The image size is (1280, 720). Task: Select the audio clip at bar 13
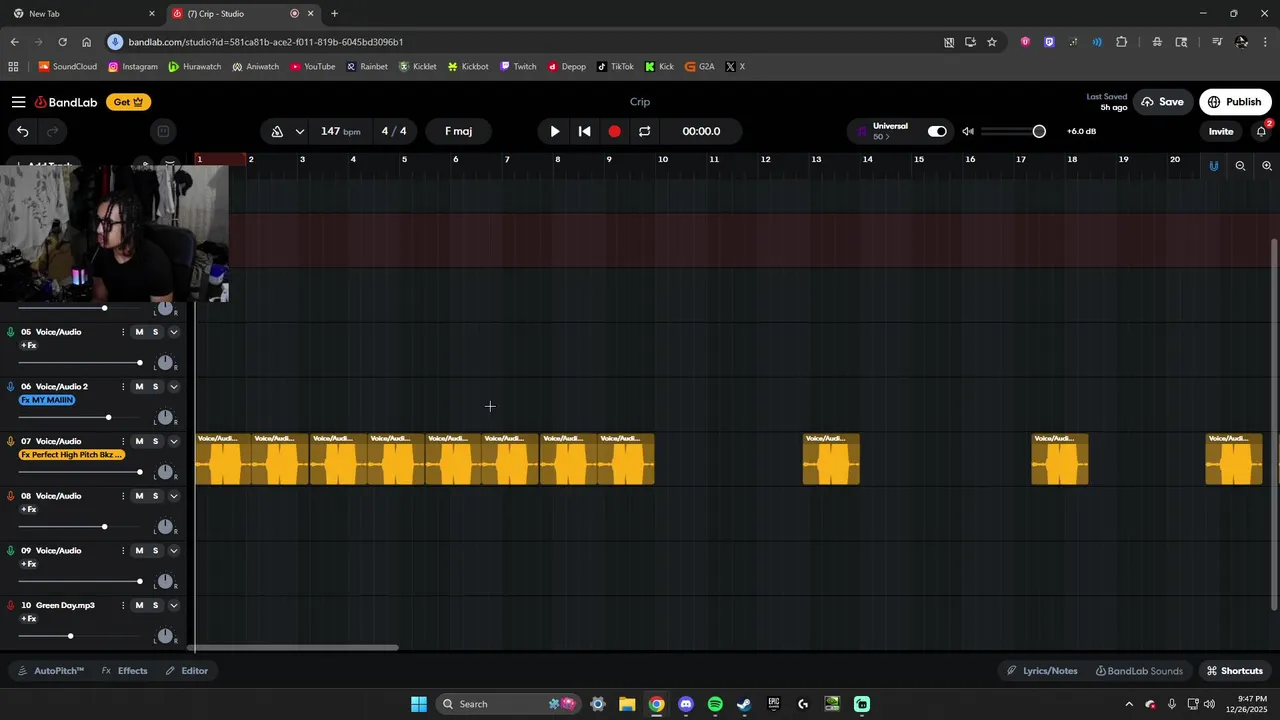pyautogui.click(x=831, y=459)
